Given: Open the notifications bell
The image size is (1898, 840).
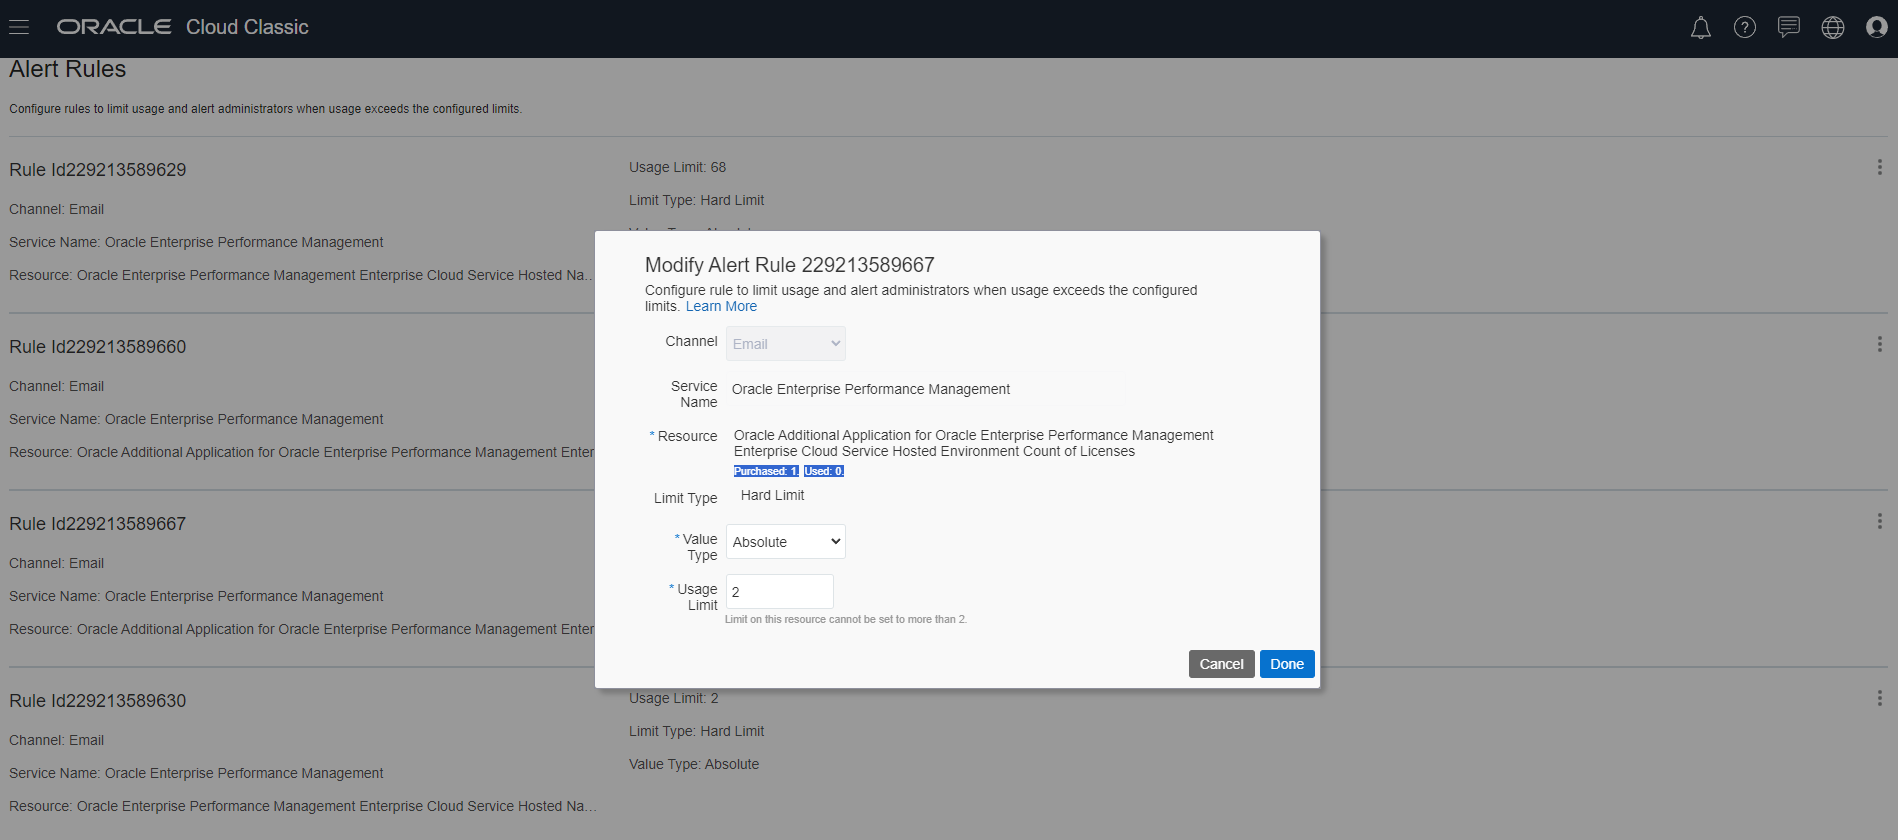Looking at the screenshot, I should coord(1701,28).
